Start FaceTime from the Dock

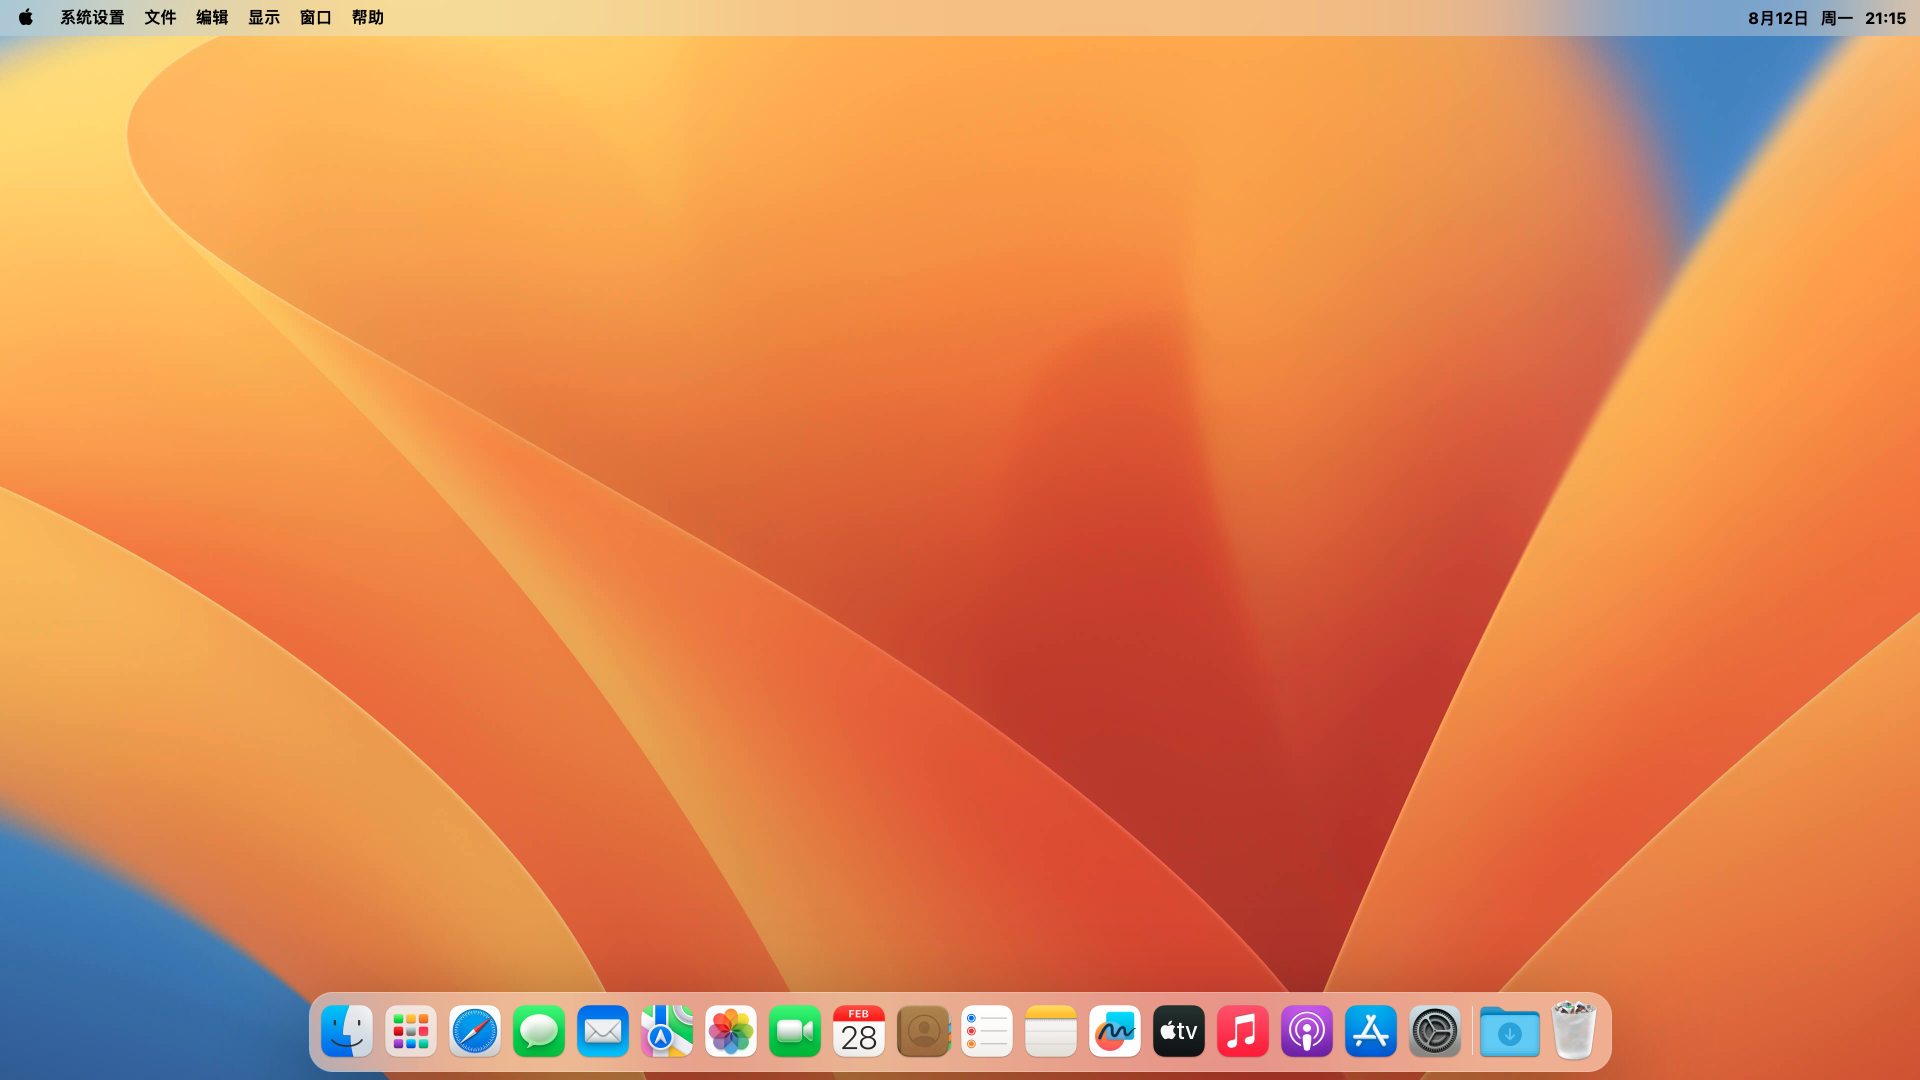point(795,1031)
